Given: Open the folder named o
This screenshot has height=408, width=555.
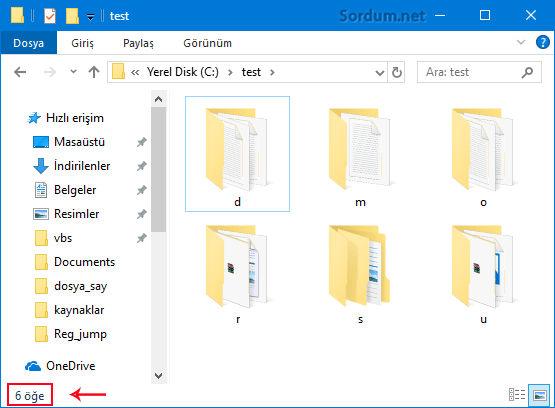Looking at the screenshot, I should [x=483, y=154].
